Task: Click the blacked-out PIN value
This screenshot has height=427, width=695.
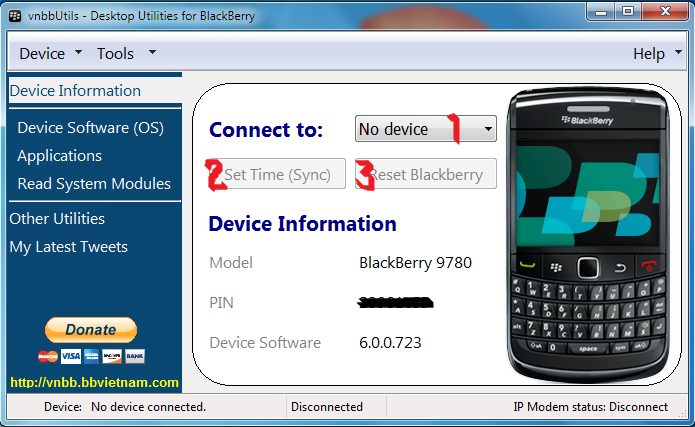Action: (x=395, y=303)
